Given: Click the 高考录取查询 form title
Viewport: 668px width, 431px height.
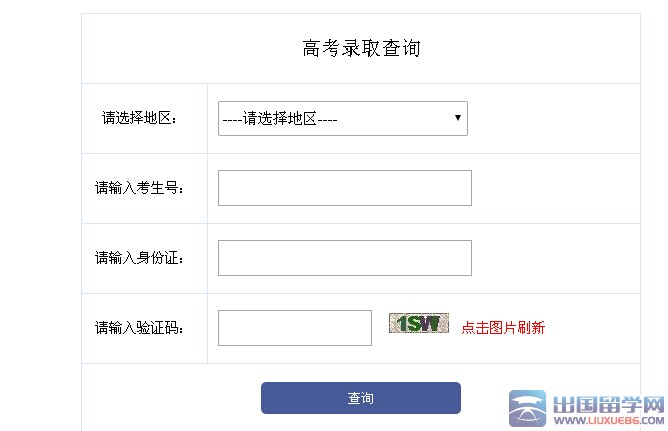Looking at the screenshot, I should 361,48.
